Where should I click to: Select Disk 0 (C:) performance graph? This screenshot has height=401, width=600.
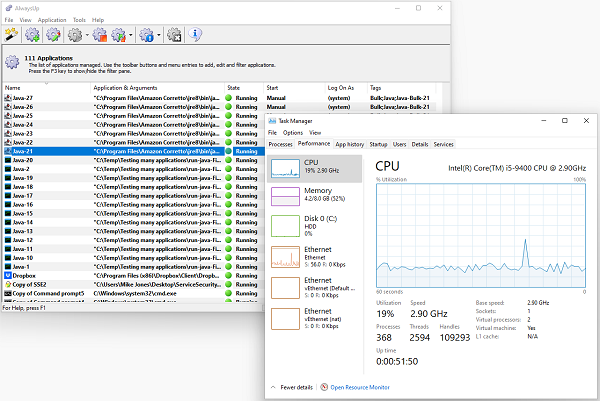[x=317, y=227]
